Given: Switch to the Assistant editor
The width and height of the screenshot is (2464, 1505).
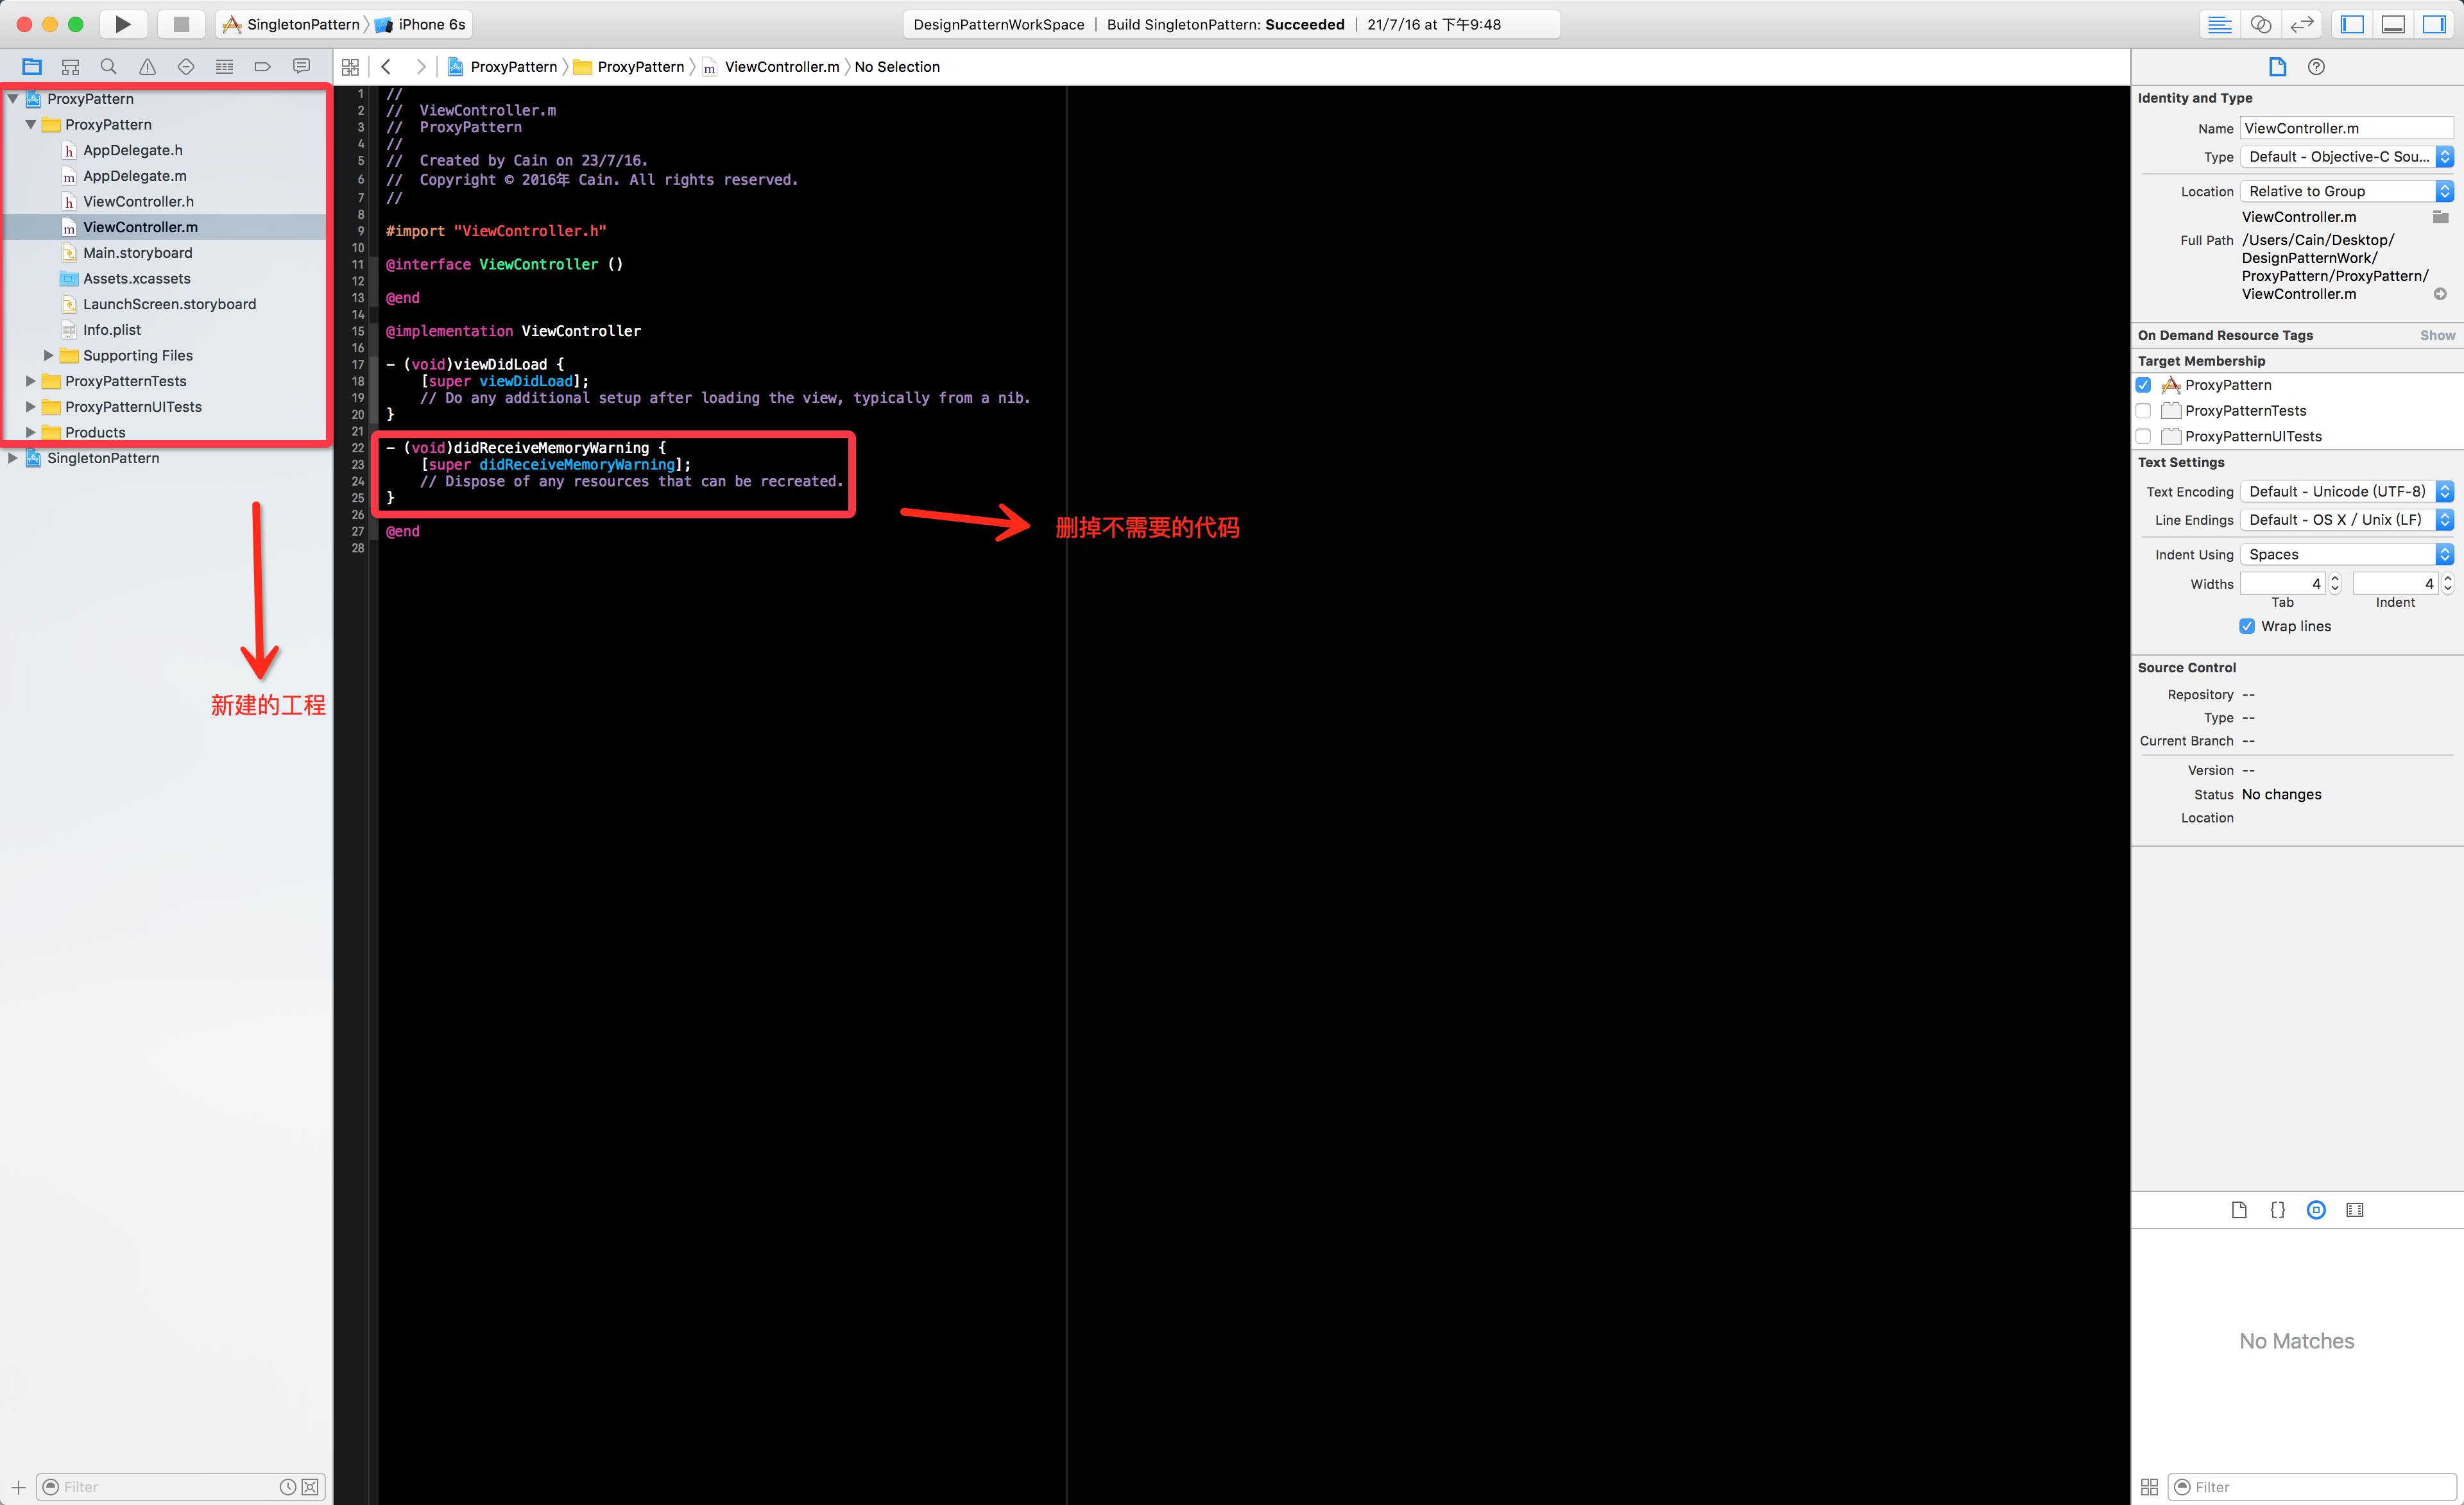Looking at the screenshot, I should 2261,24.
